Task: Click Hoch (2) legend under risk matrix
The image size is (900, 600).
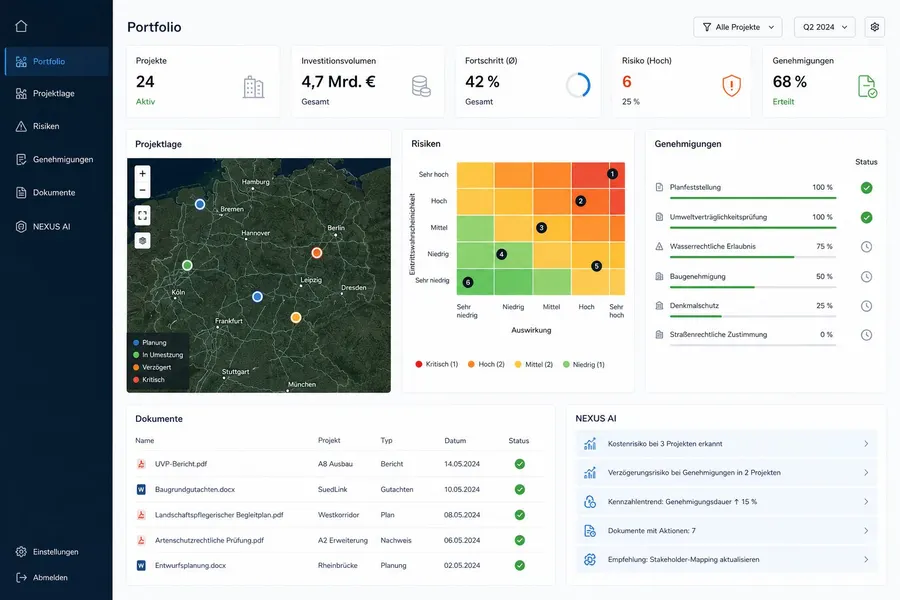Action: 486,365
